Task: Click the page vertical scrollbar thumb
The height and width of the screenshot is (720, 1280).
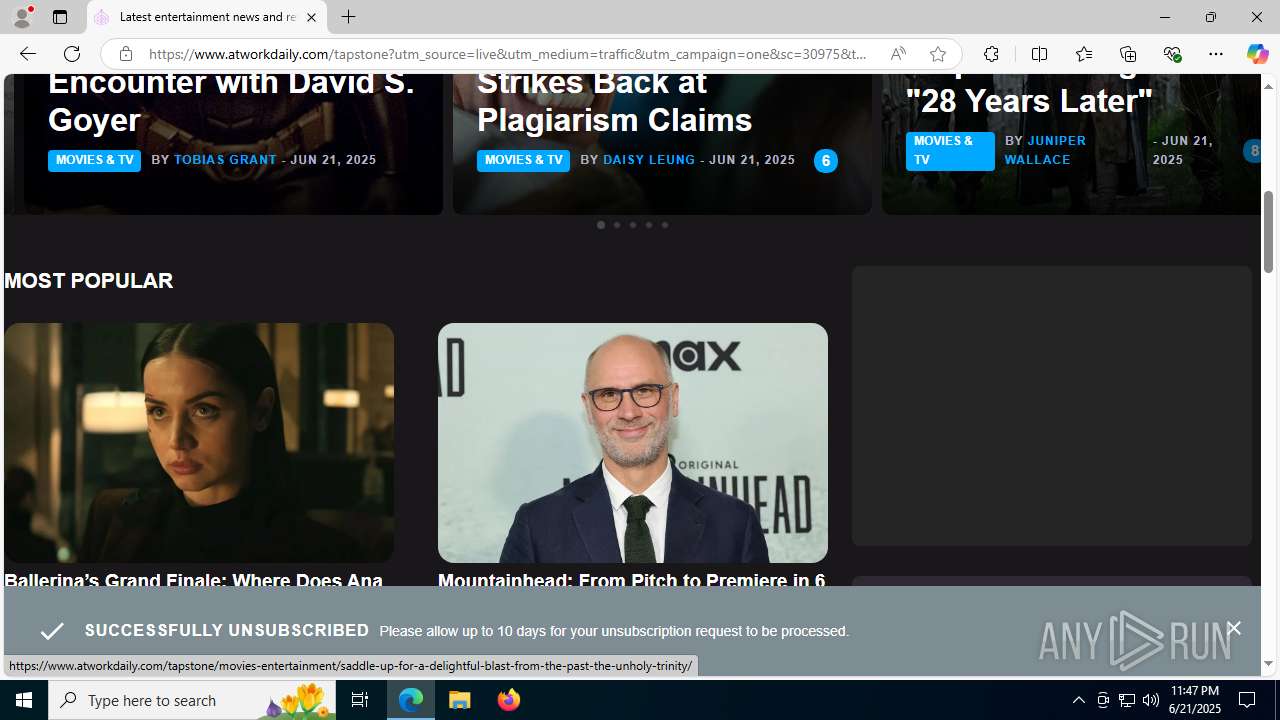Action: point(1268,232)
